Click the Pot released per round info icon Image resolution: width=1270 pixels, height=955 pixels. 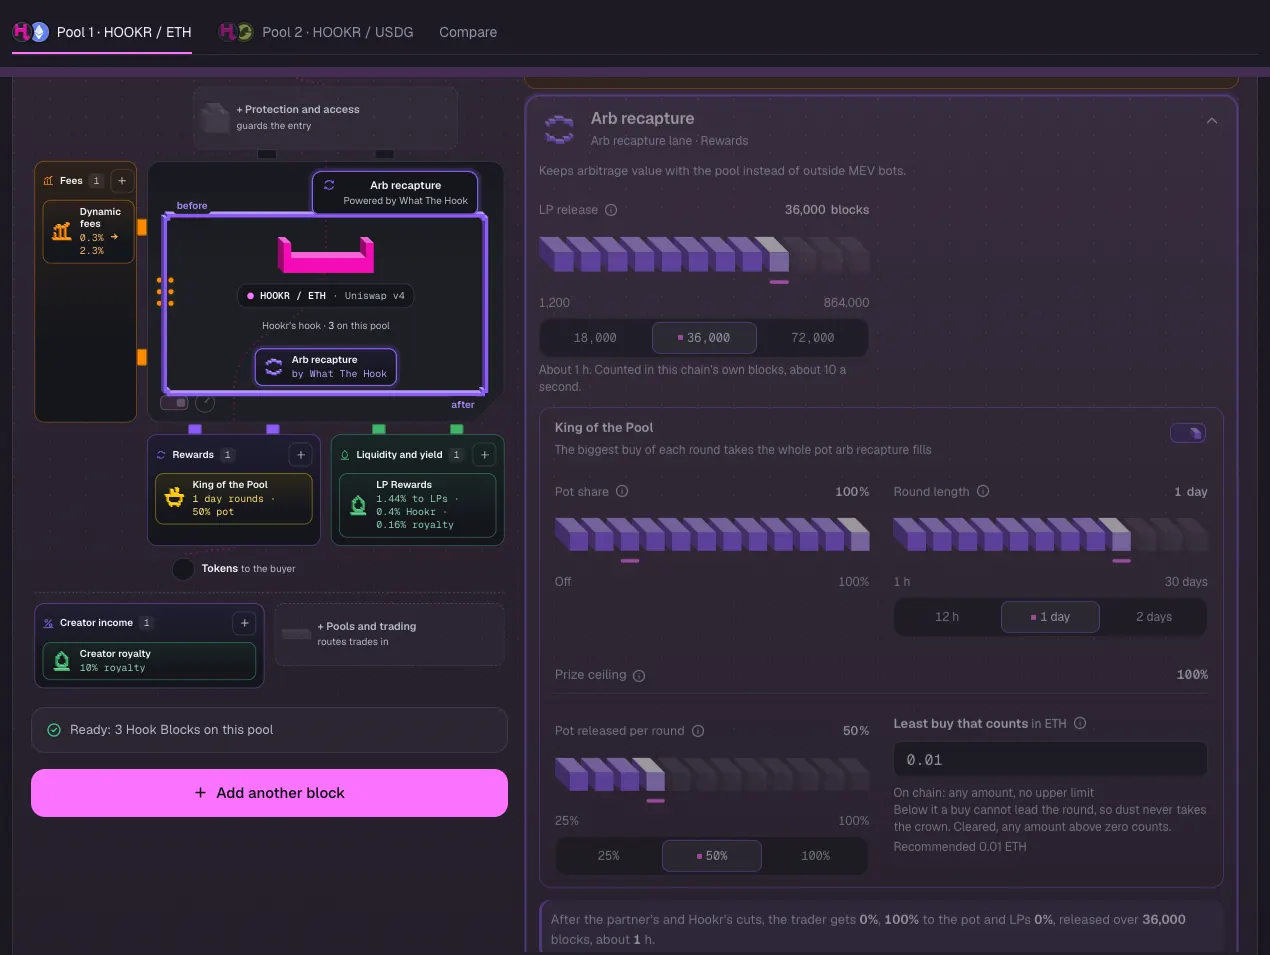(x=698, y=731)
